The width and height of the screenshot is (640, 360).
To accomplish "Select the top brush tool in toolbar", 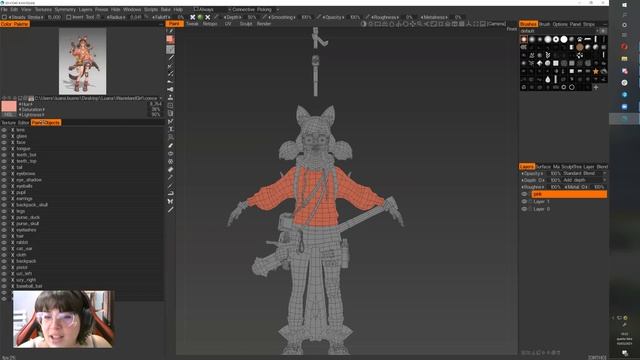I will [171, 31].
